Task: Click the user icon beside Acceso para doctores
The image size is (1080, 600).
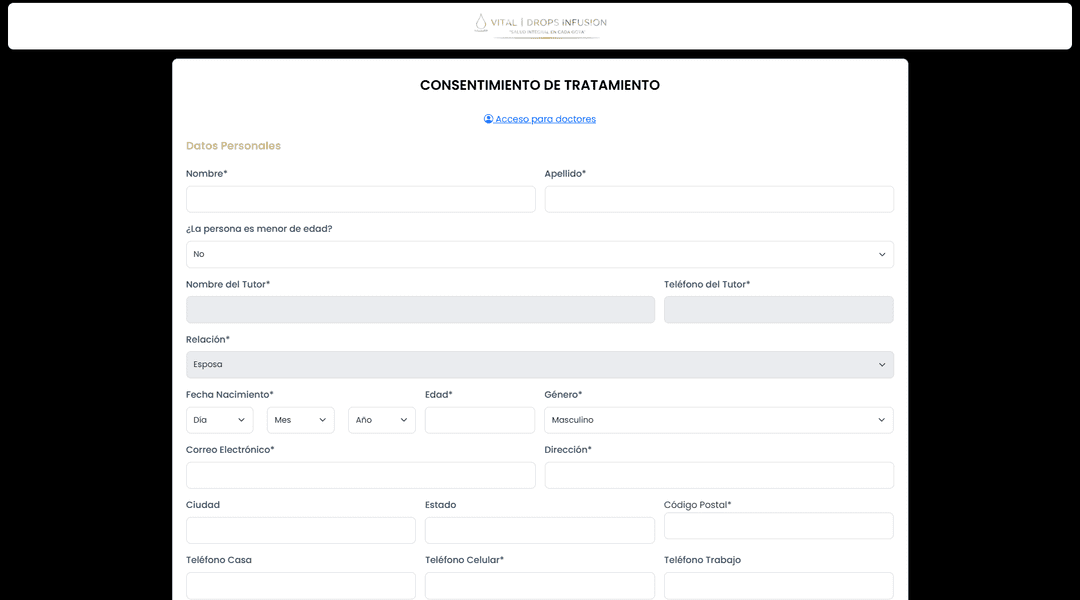Action: click(489, 119)
